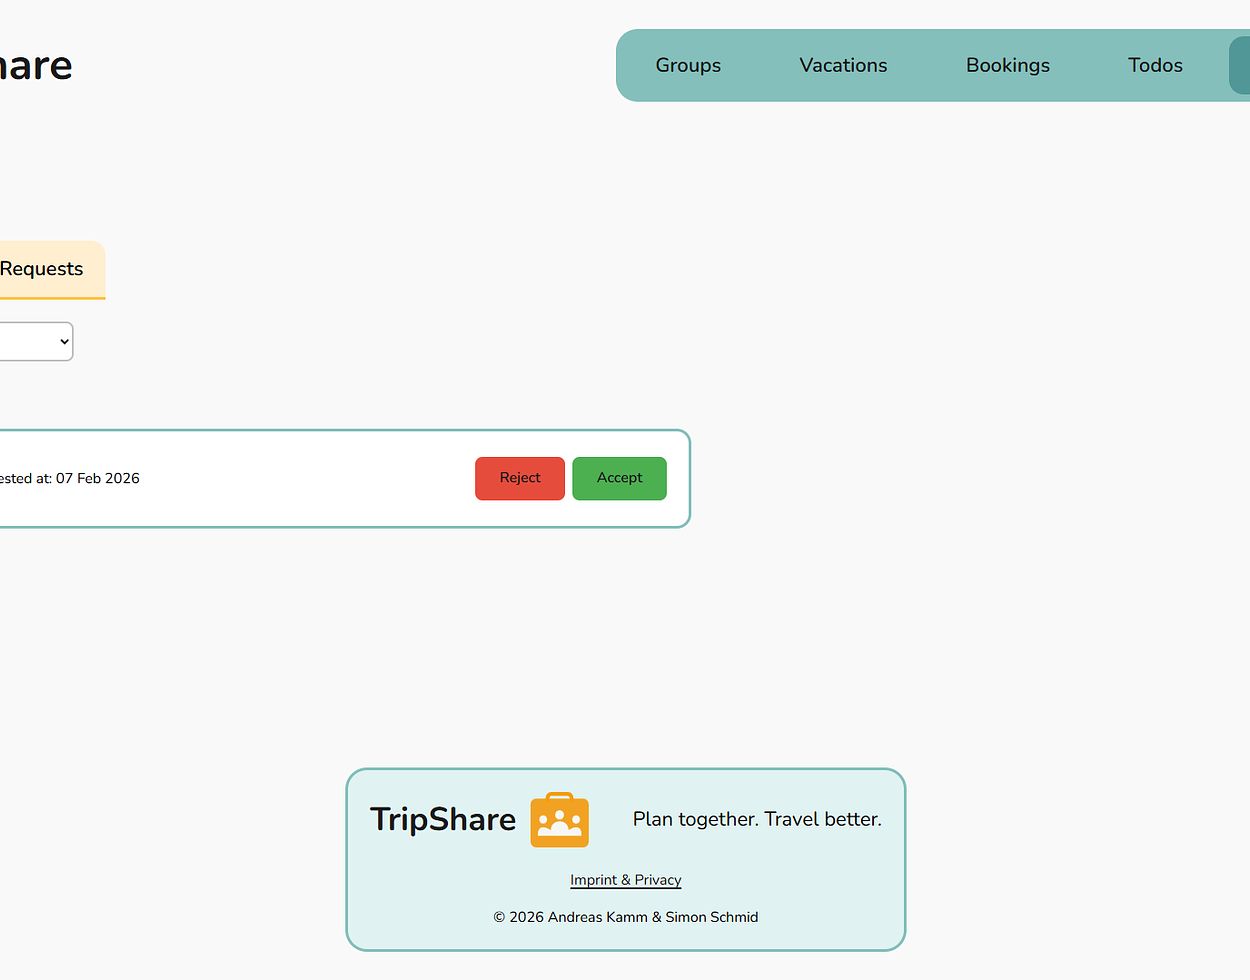Click the TripShare wordmark in the footer
Screen dimensions: 1250x980
[443, 819]
